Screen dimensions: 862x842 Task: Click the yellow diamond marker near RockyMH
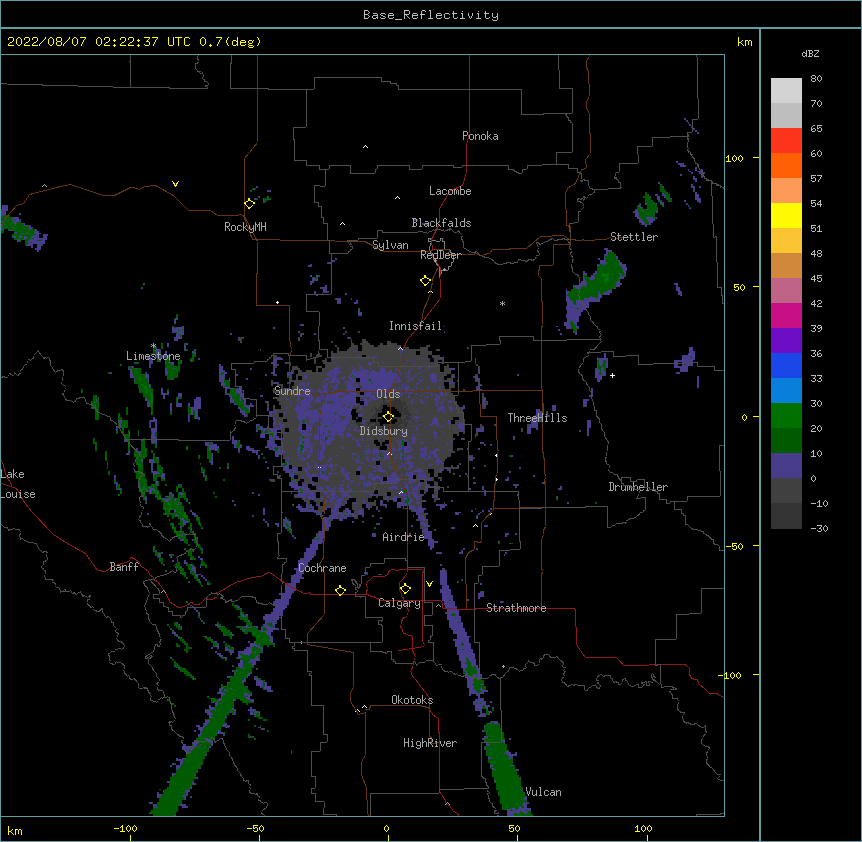[x=250, y=203]
